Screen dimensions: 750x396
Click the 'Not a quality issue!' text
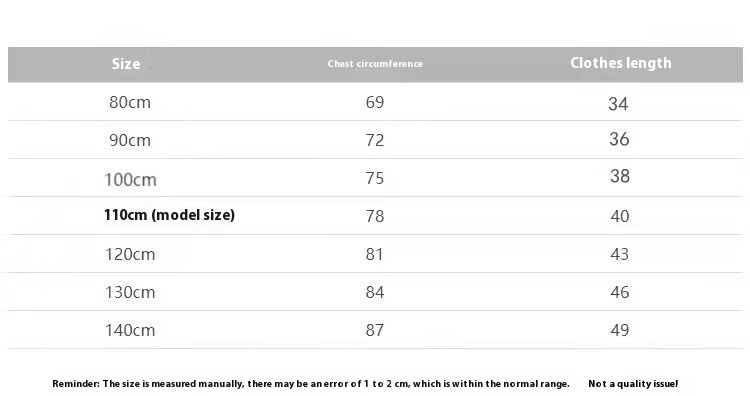click(x=633, y=384)
